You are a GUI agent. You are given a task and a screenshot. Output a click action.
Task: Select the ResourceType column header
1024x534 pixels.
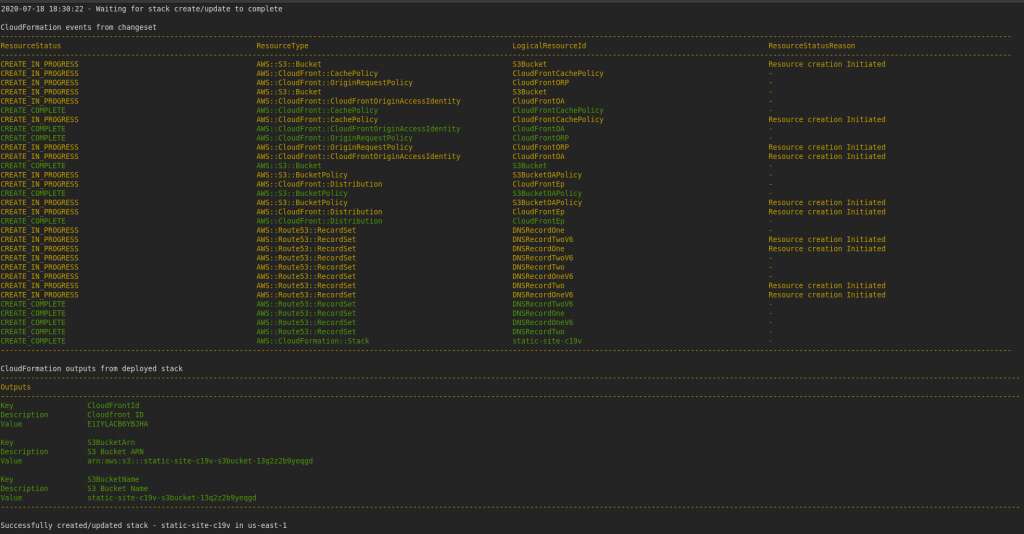pyautogui.click(x=282, y=46)
